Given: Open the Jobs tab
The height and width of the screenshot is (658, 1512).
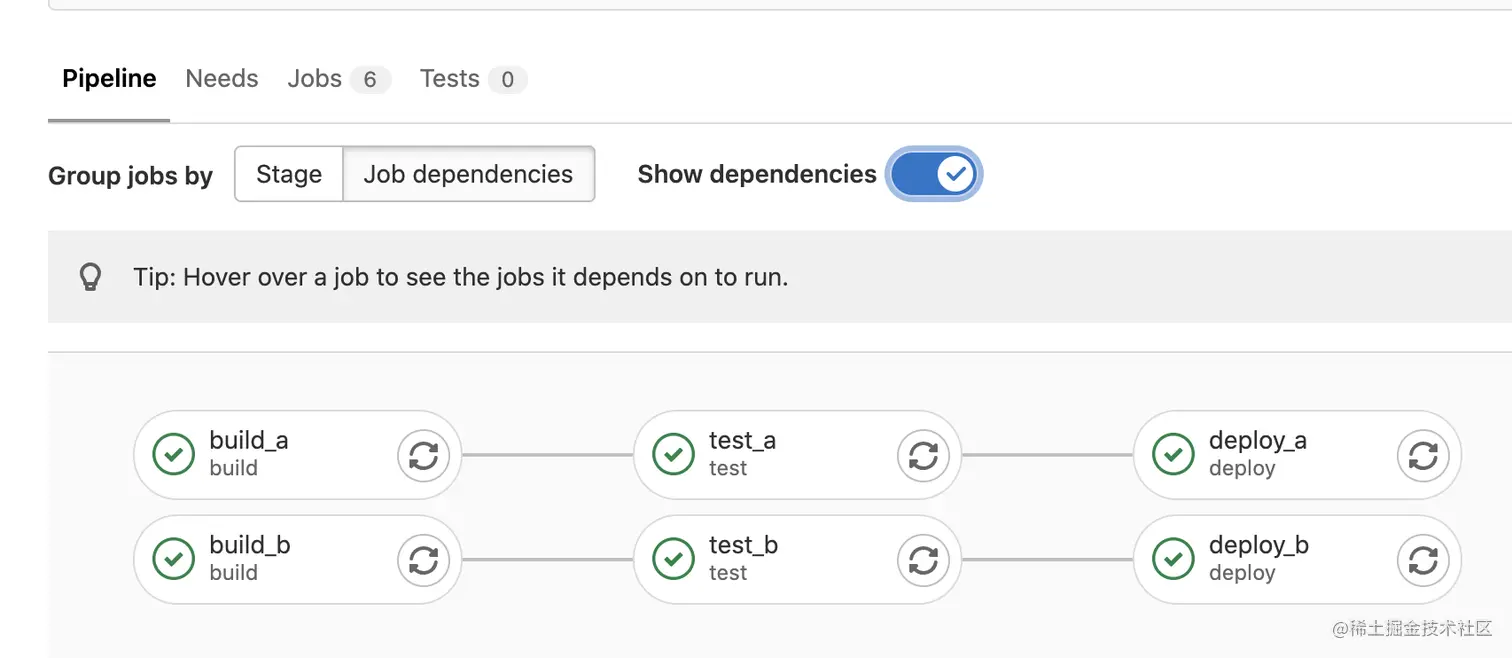Looking at the screenshot, I should (x=339, y=79).
